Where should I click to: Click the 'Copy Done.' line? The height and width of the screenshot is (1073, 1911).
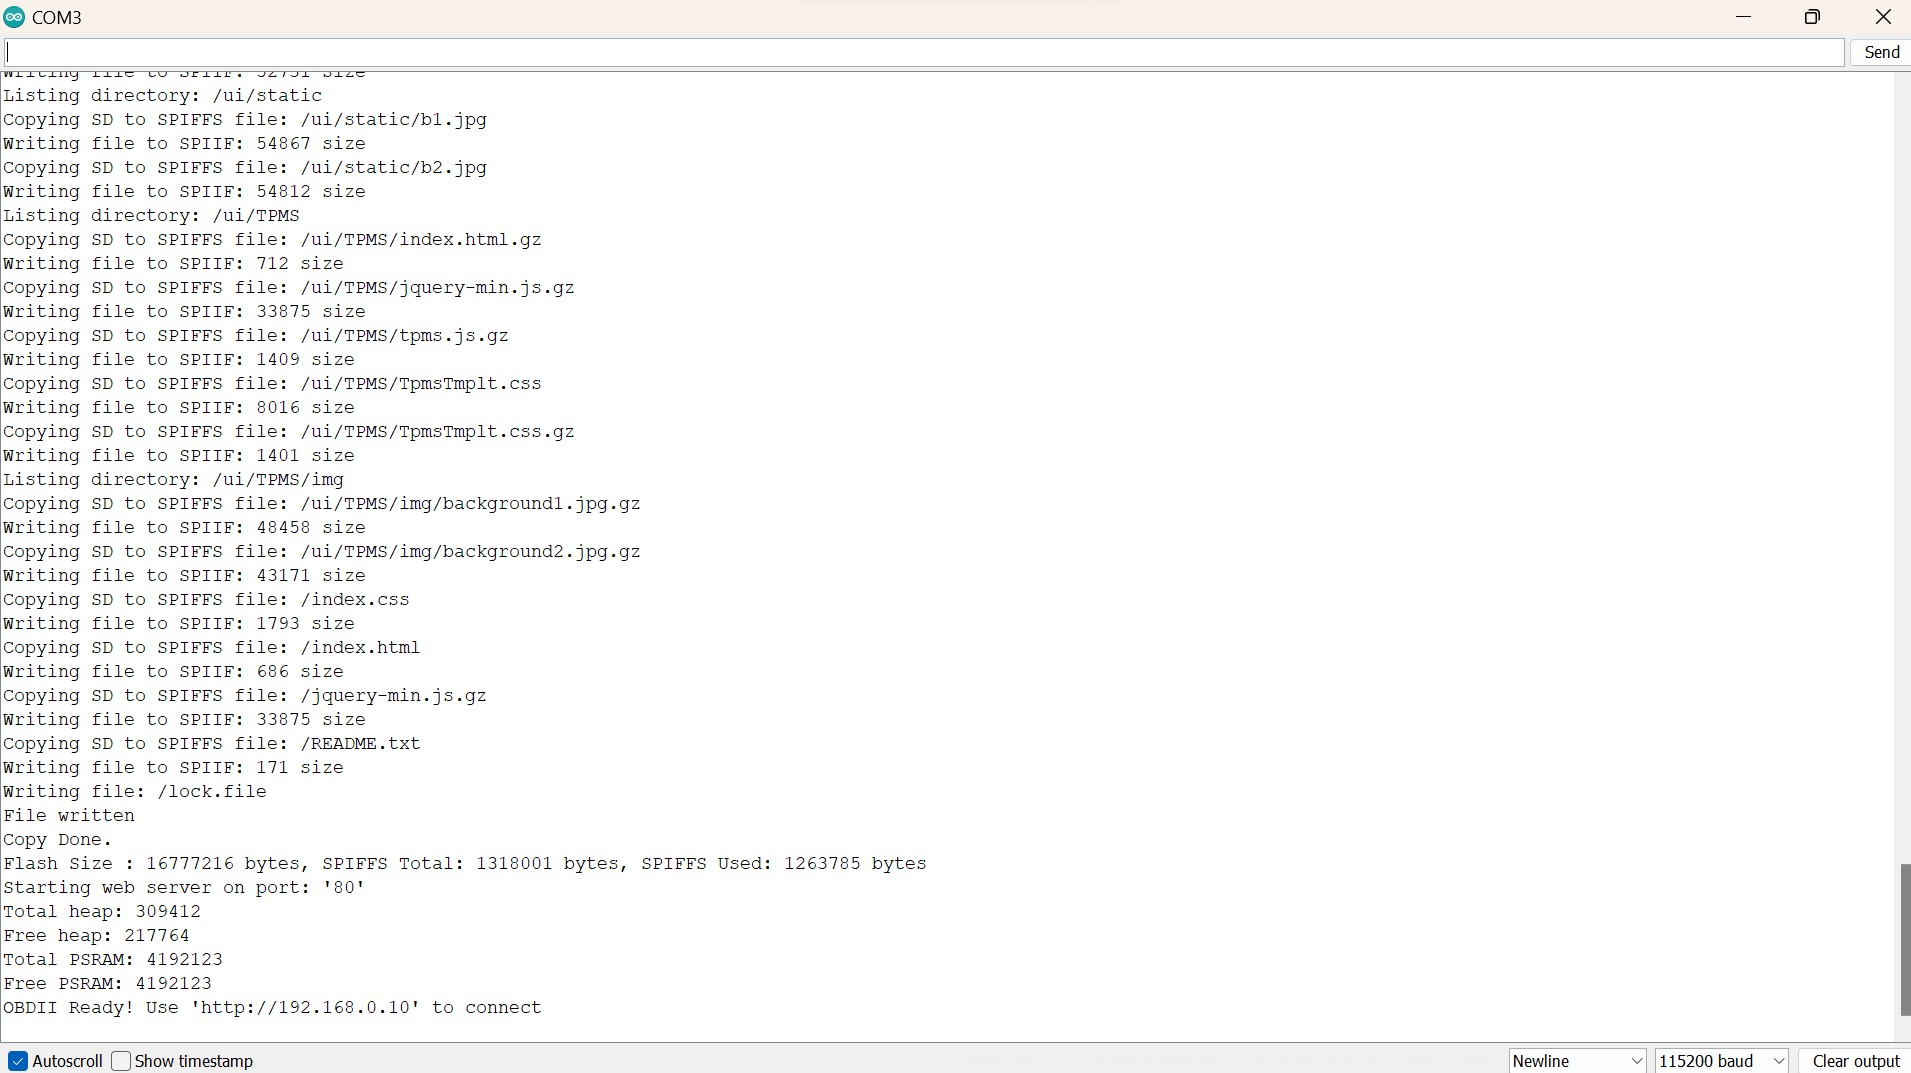click(58, 840)
